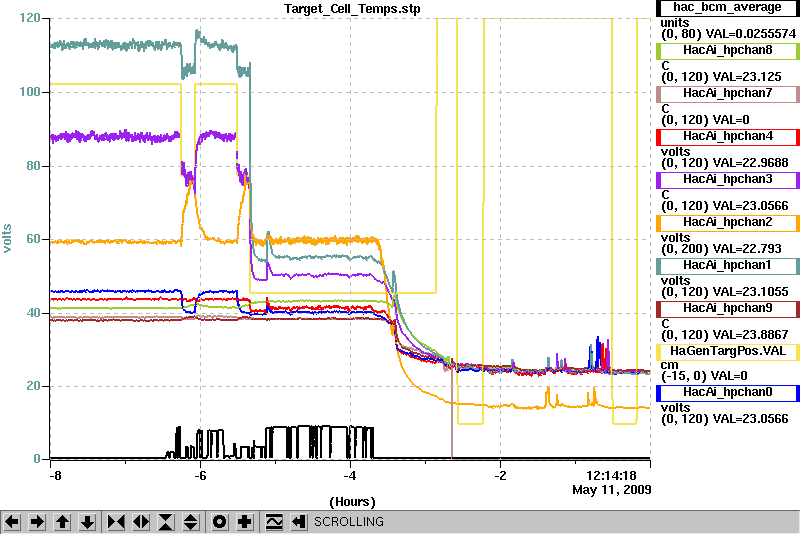800x534 pixels.
Task: Select the yellow HaGenTargPos.VAL legend box
Action: point(727,352)
